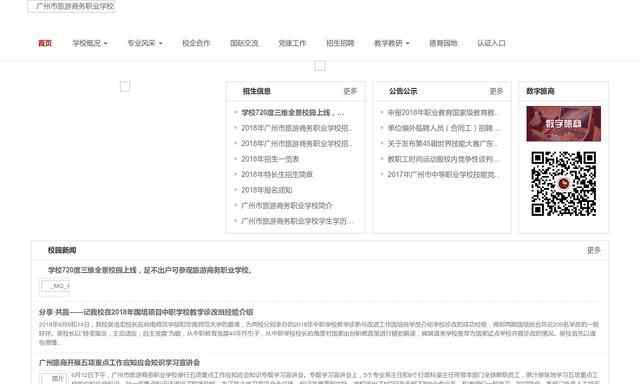Click the broken _IMG_ thumbnail under the first news item

click(55, 286)
